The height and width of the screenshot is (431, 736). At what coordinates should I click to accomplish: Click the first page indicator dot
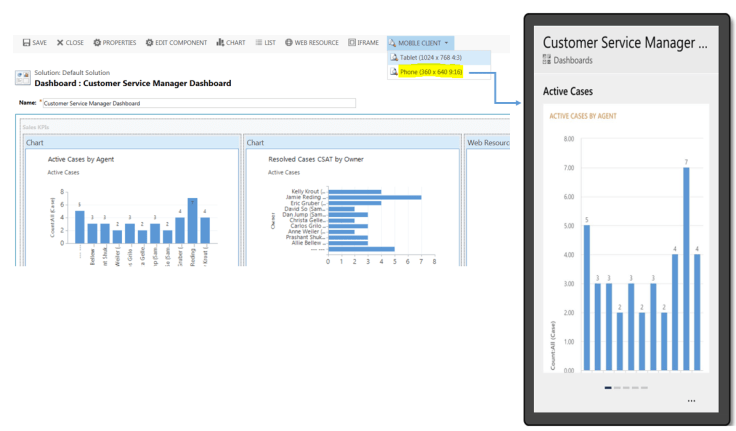coord(608,387)
